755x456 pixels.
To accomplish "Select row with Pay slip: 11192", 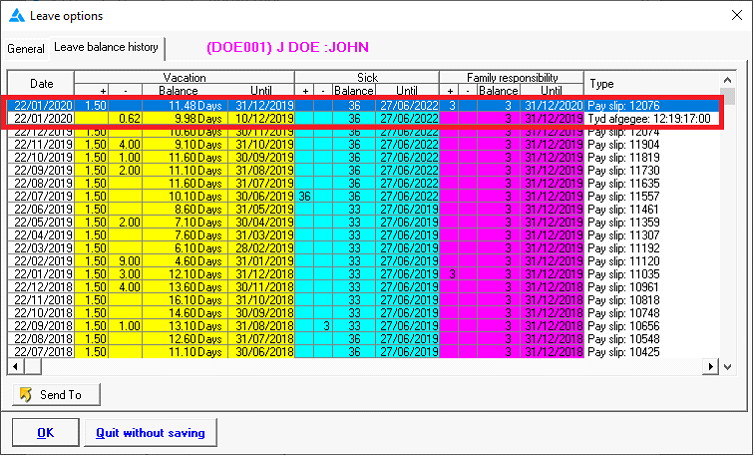I will pyautogui.click(x=364, y=248).
